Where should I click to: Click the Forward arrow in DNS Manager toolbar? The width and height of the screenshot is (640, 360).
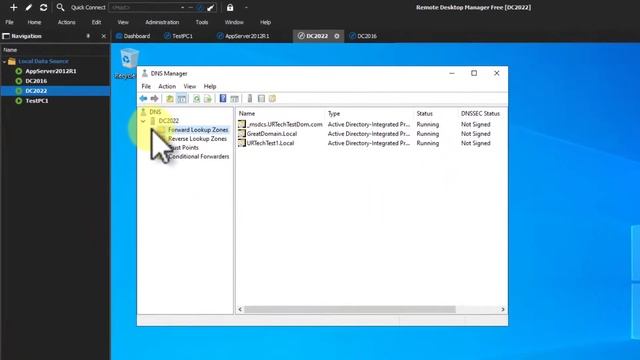[x=154, y=98]
